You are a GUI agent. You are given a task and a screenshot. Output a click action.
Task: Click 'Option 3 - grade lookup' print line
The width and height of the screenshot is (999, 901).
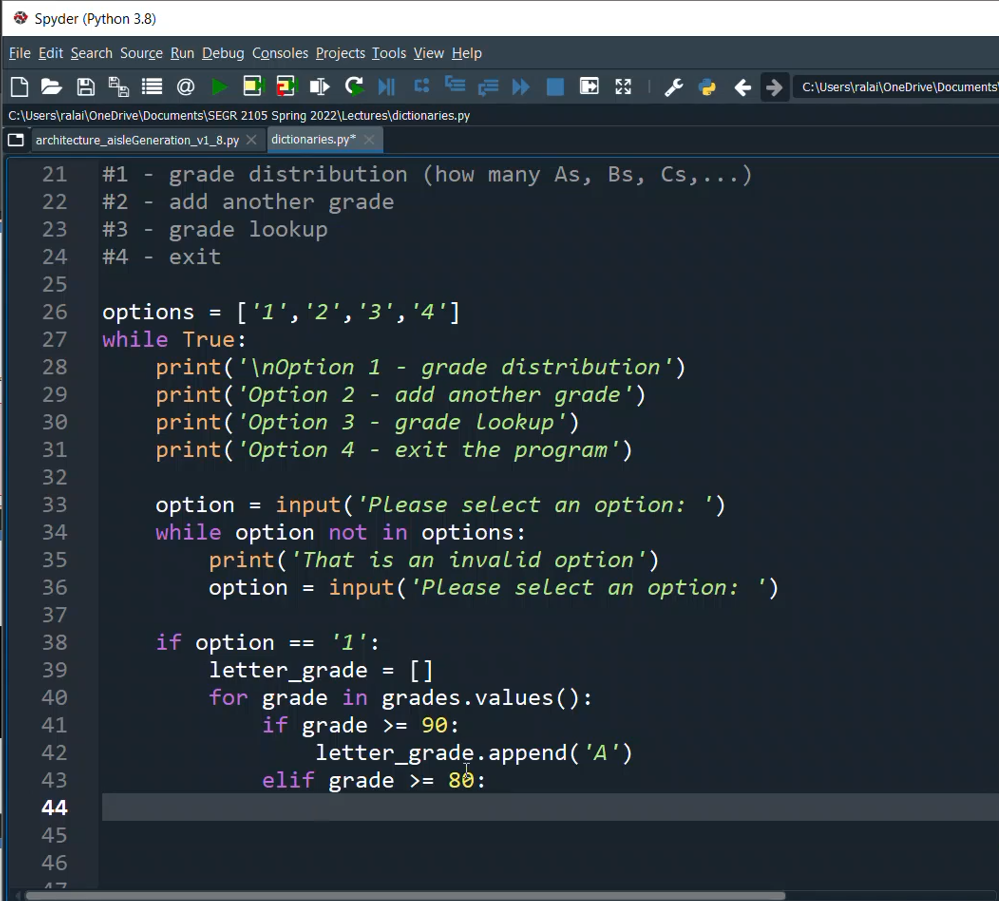tap(367, 422)
